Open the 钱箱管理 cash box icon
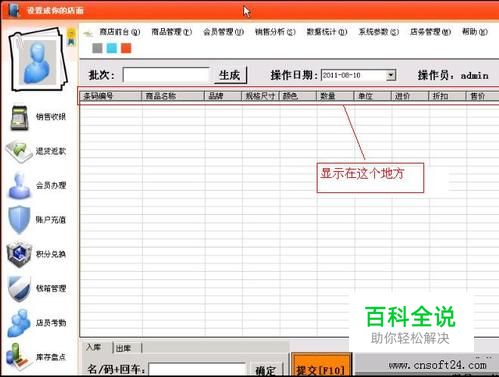Viewport: 499px width, 377px height. tap(19, 288)
